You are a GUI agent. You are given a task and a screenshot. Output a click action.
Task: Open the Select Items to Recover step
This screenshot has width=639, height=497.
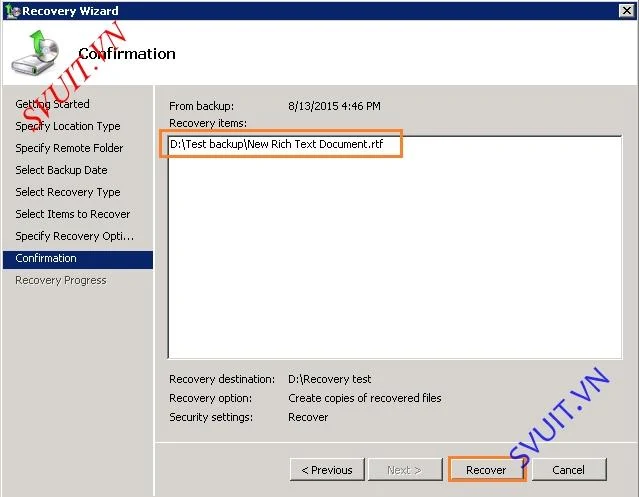(73, 214)
